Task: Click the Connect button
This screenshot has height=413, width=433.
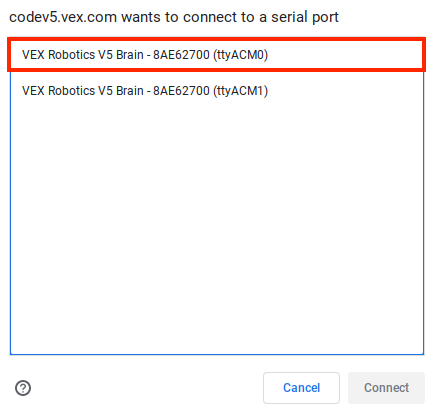Action: (x=386, y=388)
